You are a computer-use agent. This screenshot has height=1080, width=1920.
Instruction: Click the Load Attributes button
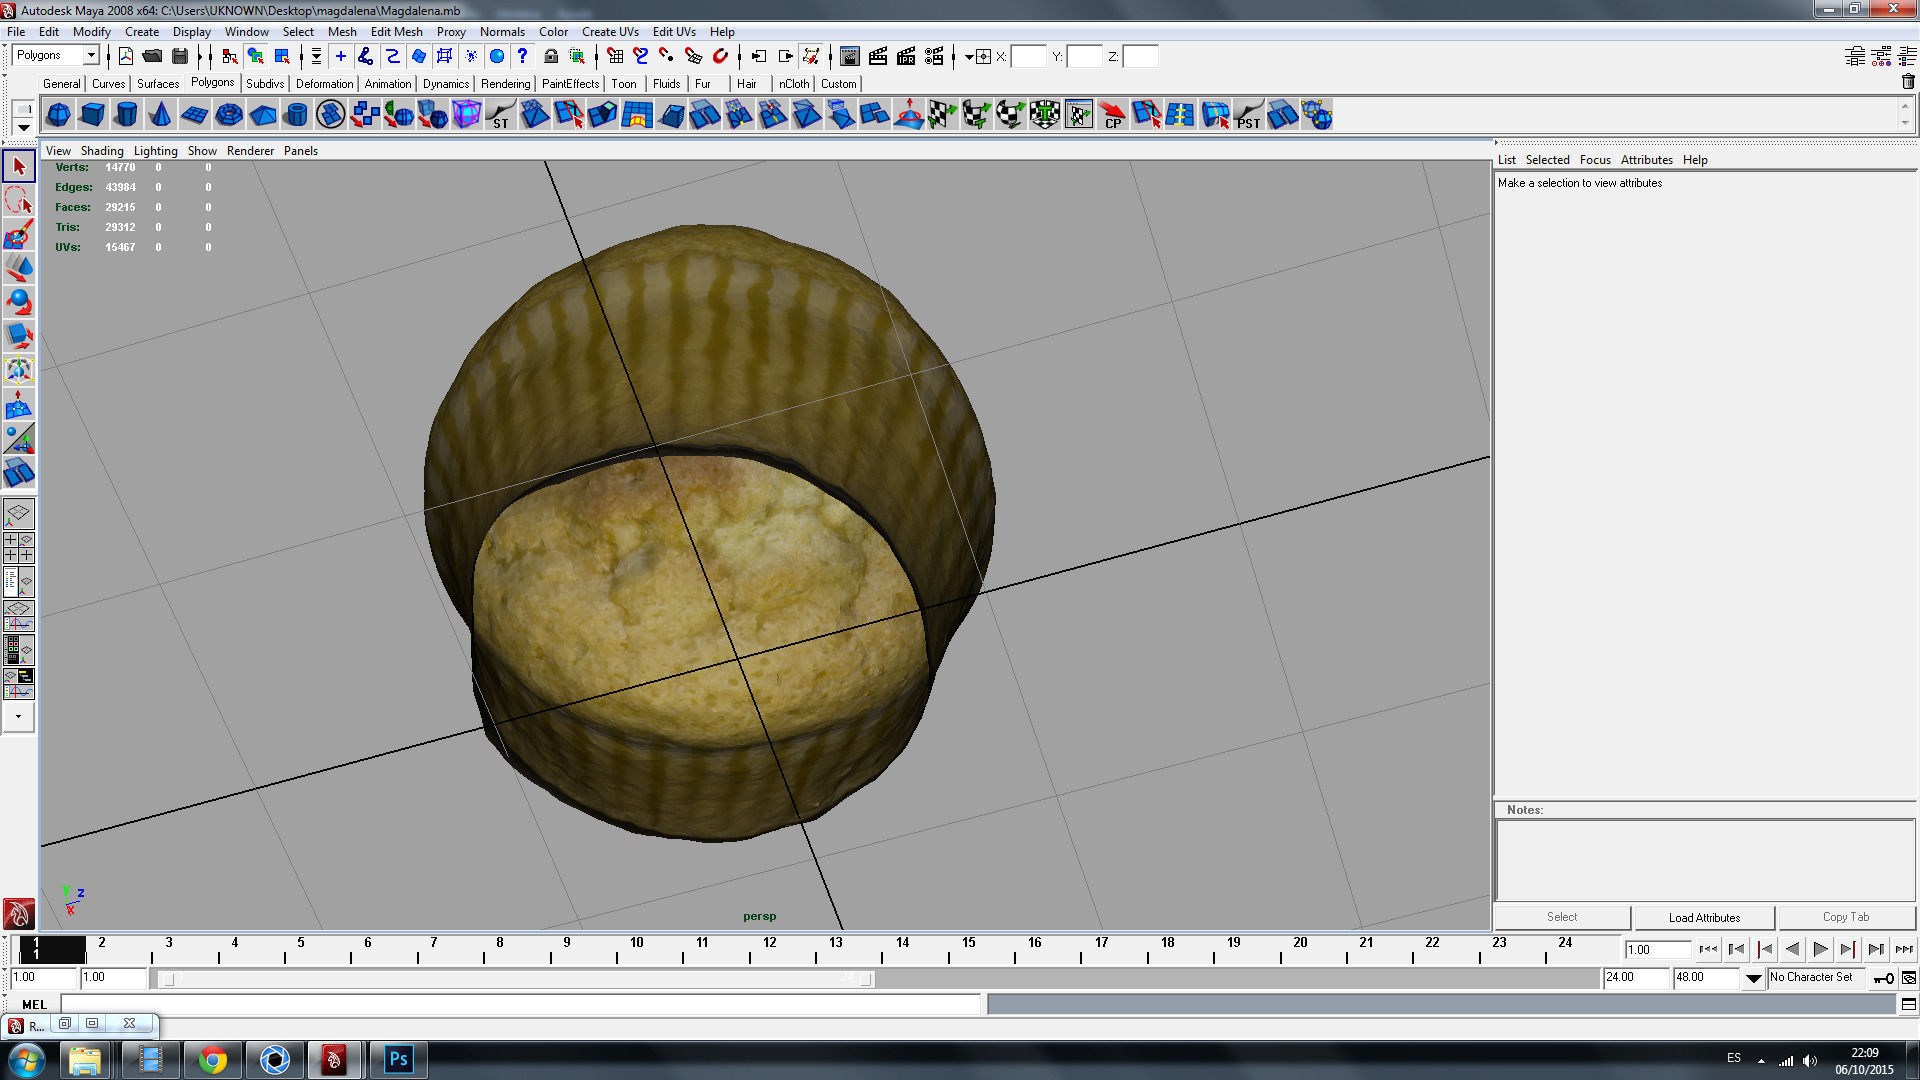point(1704,917)
